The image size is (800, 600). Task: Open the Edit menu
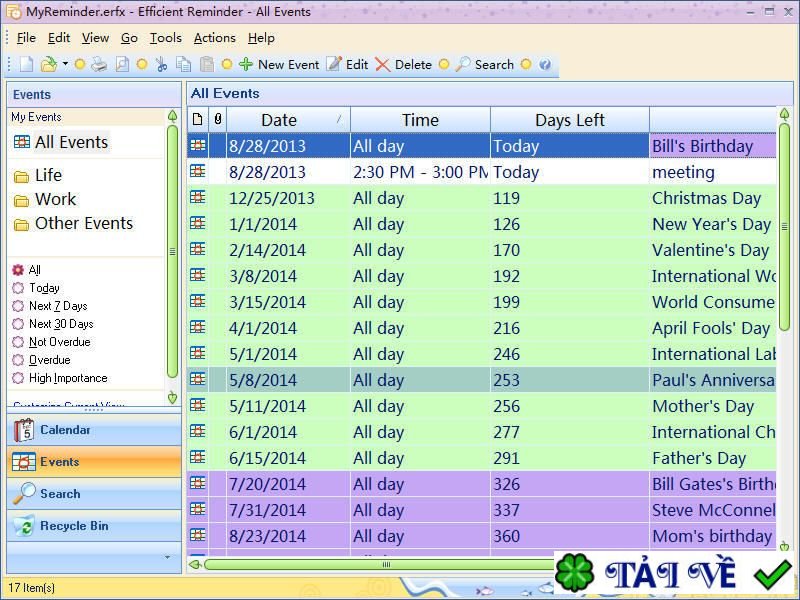point(59,38)
